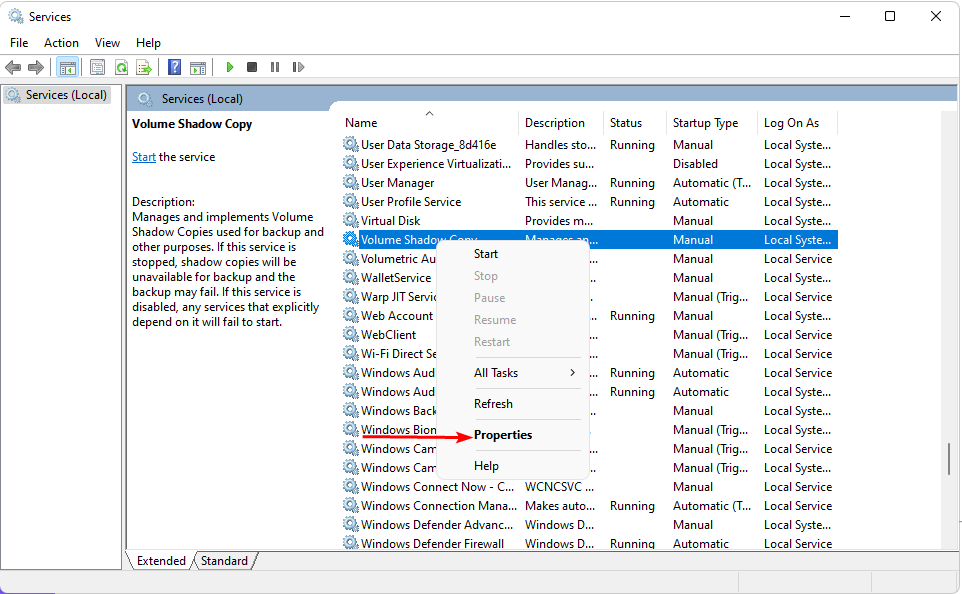Screen dimensions: 962x594
Task: Open the File menu
Action: [19, 42]
